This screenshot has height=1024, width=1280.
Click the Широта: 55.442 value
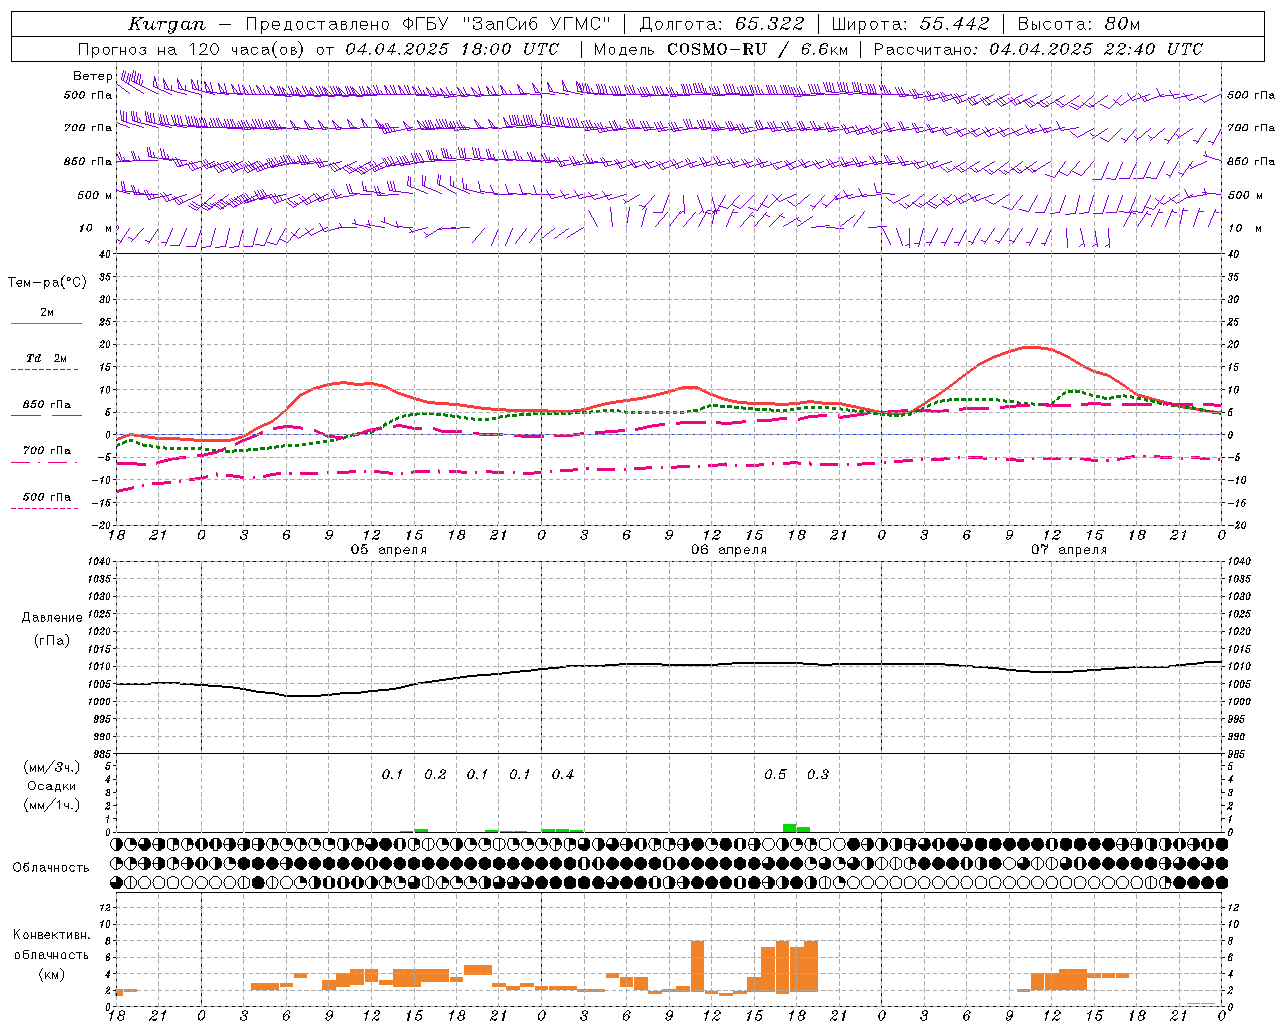point(910,24)
